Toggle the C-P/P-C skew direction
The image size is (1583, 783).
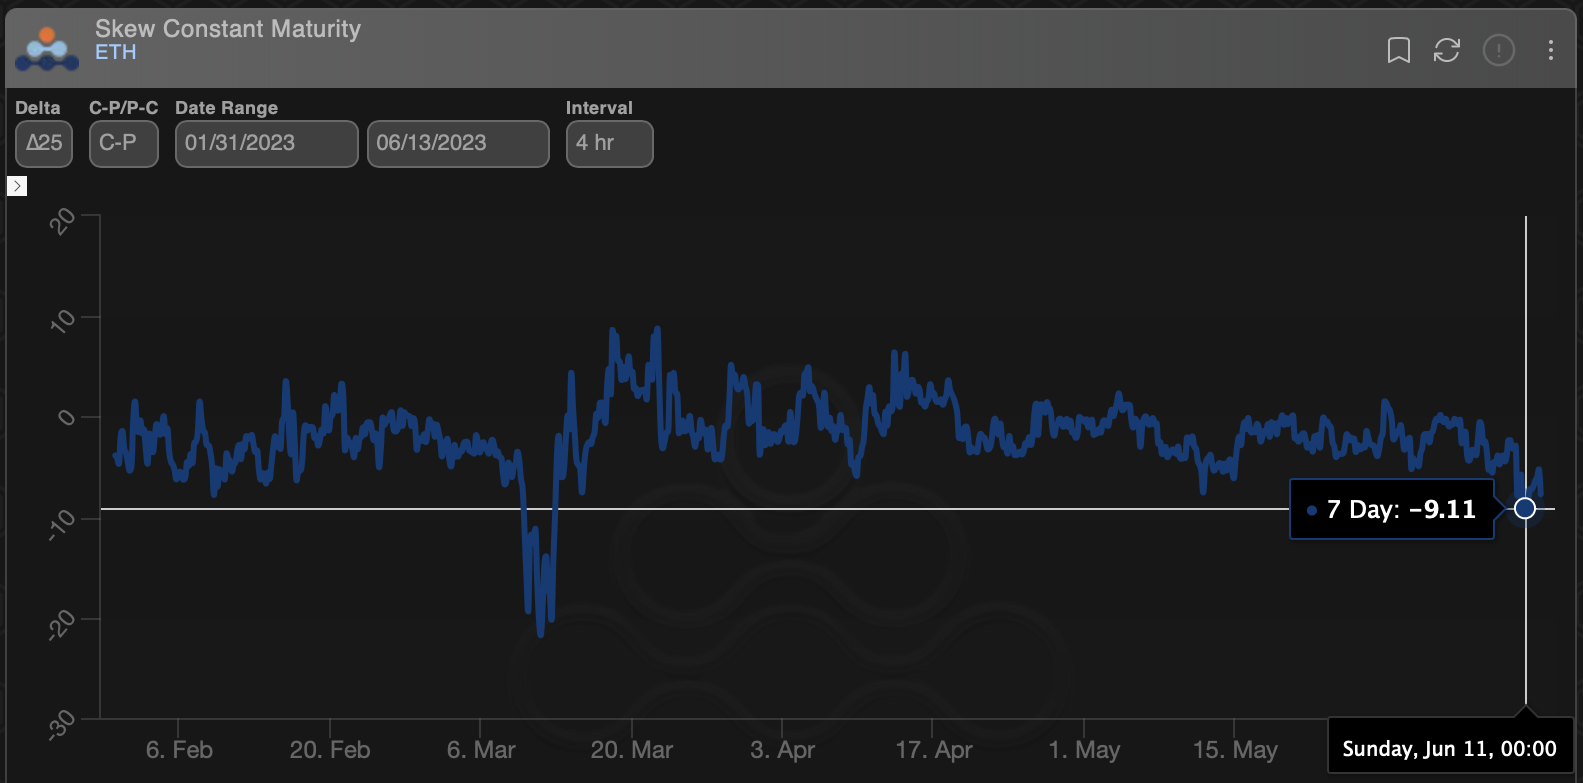123,143
